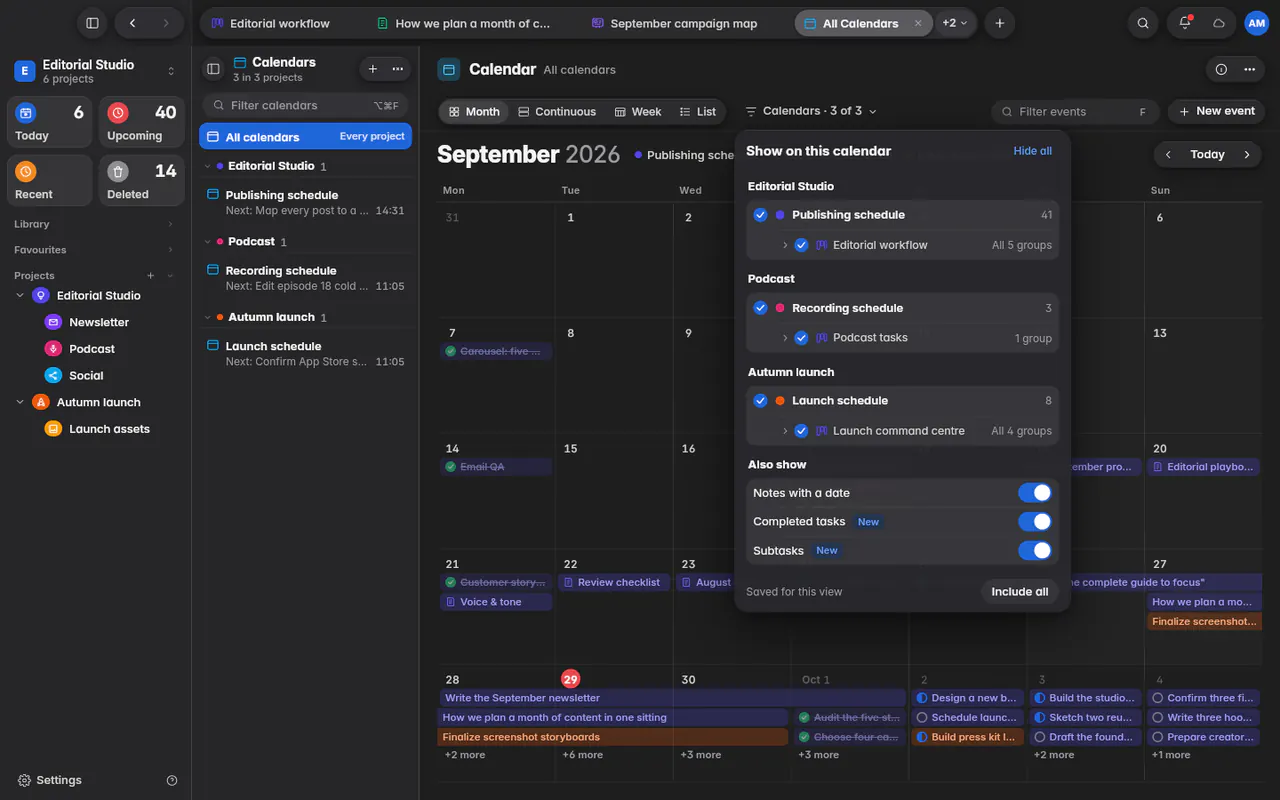Open Calendars panel more options menu

coord(398,69)
